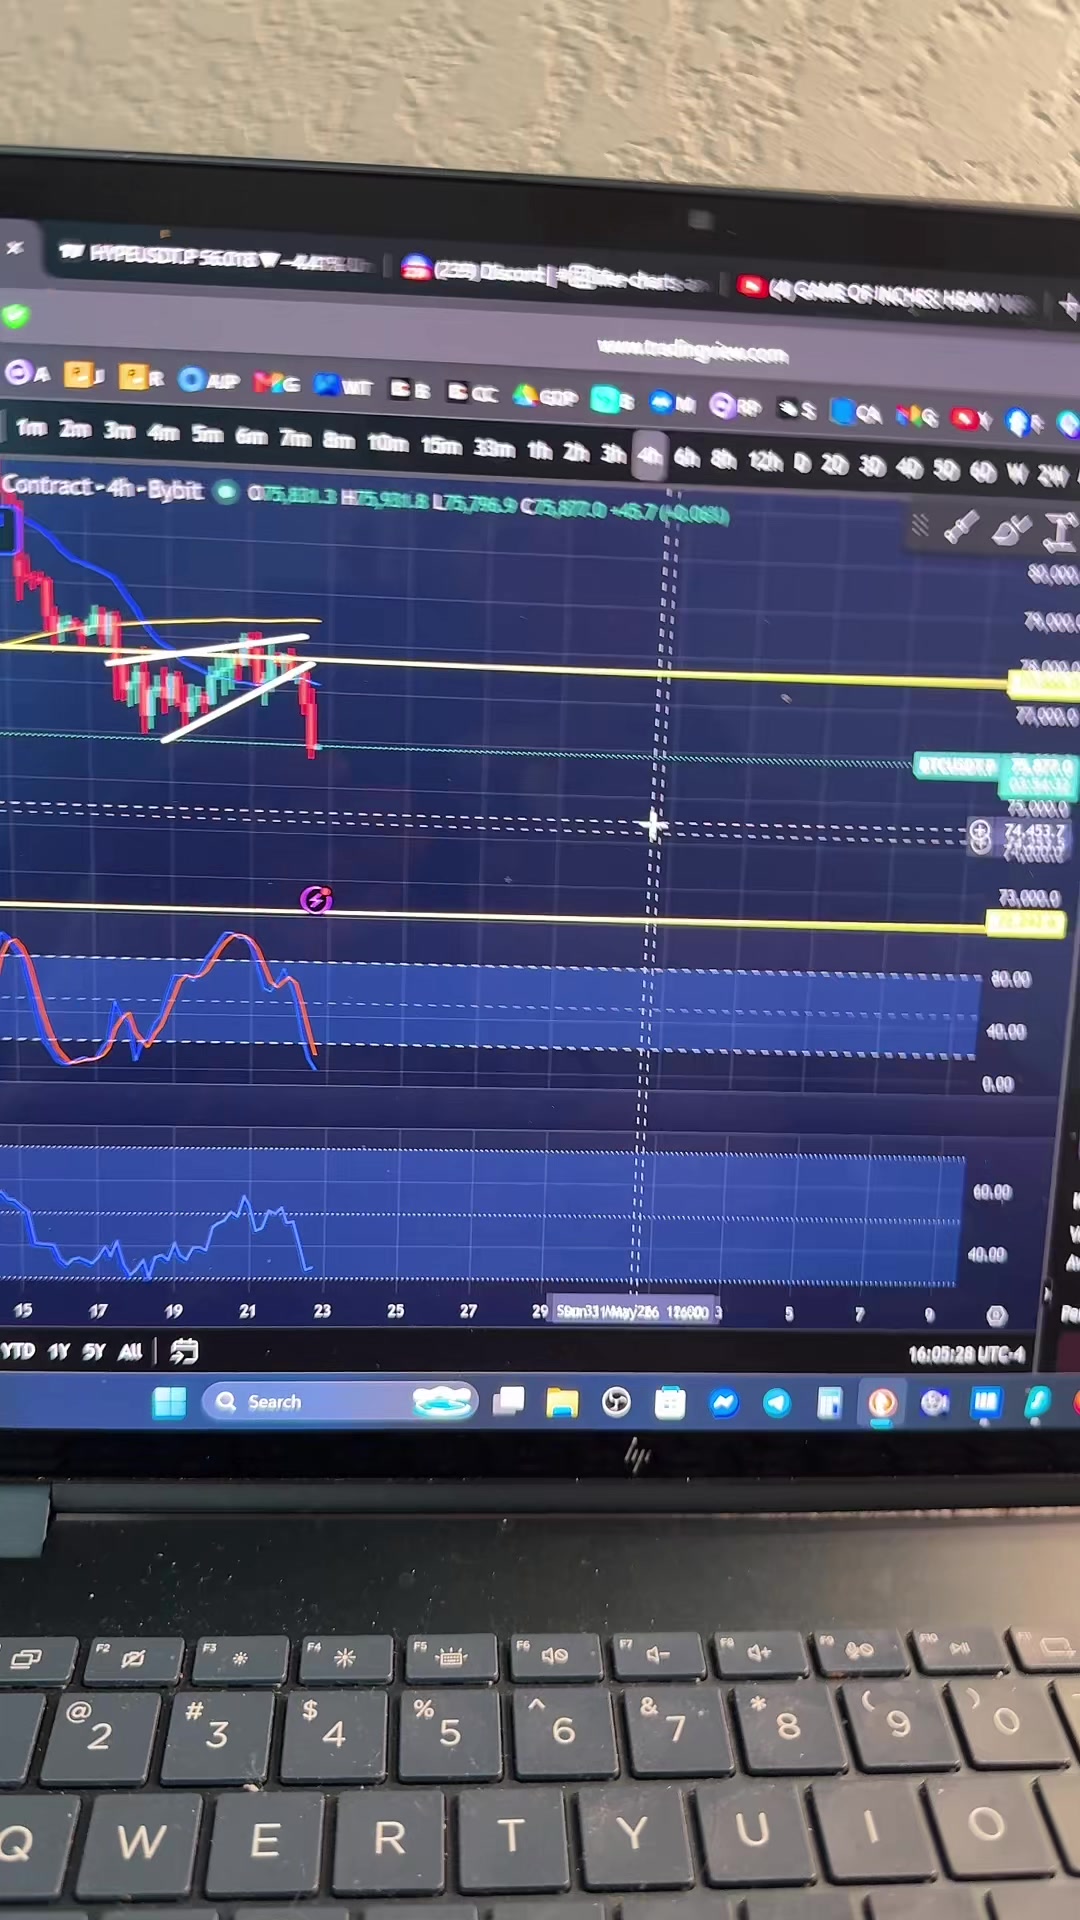This screenshot has width=1080, height=1920.
Task: Open the AIP bookmark
Action: pyautogui.click(x=209, y=380)
